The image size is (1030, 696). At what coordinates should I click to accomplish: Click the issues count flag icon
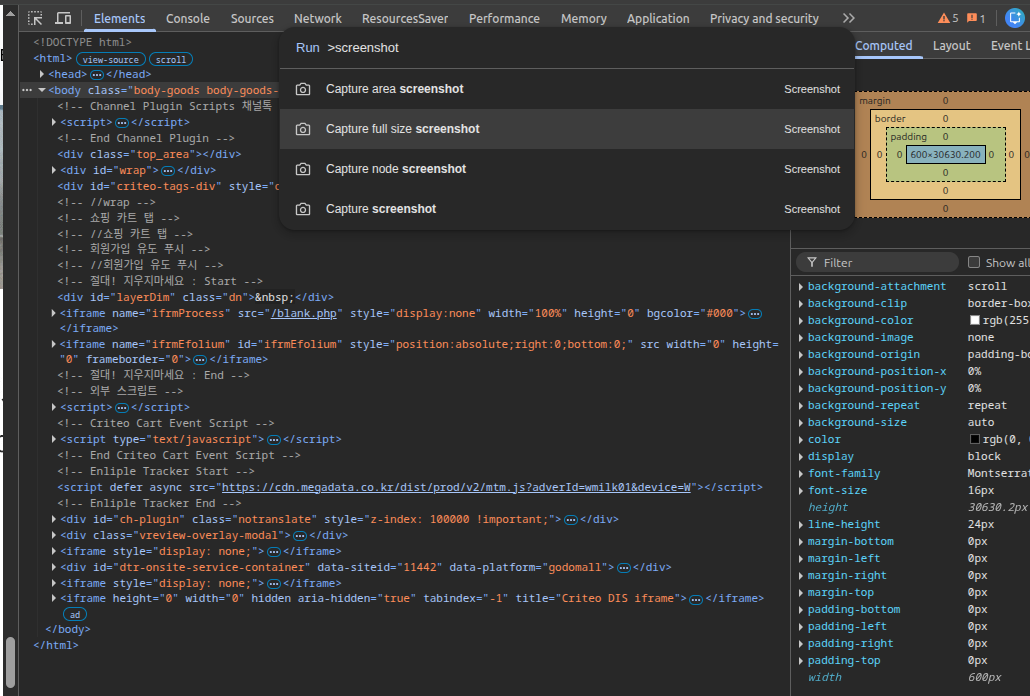point(972,18)
